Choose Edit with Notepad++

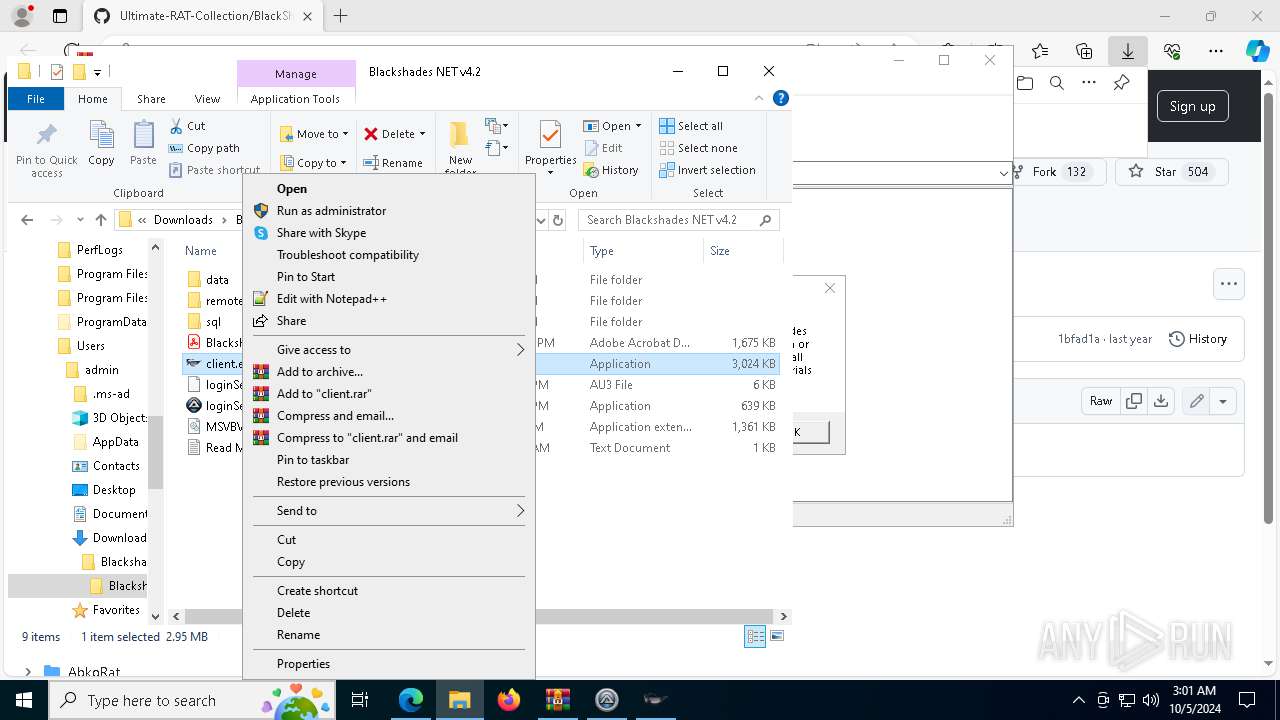click(389, 299)
